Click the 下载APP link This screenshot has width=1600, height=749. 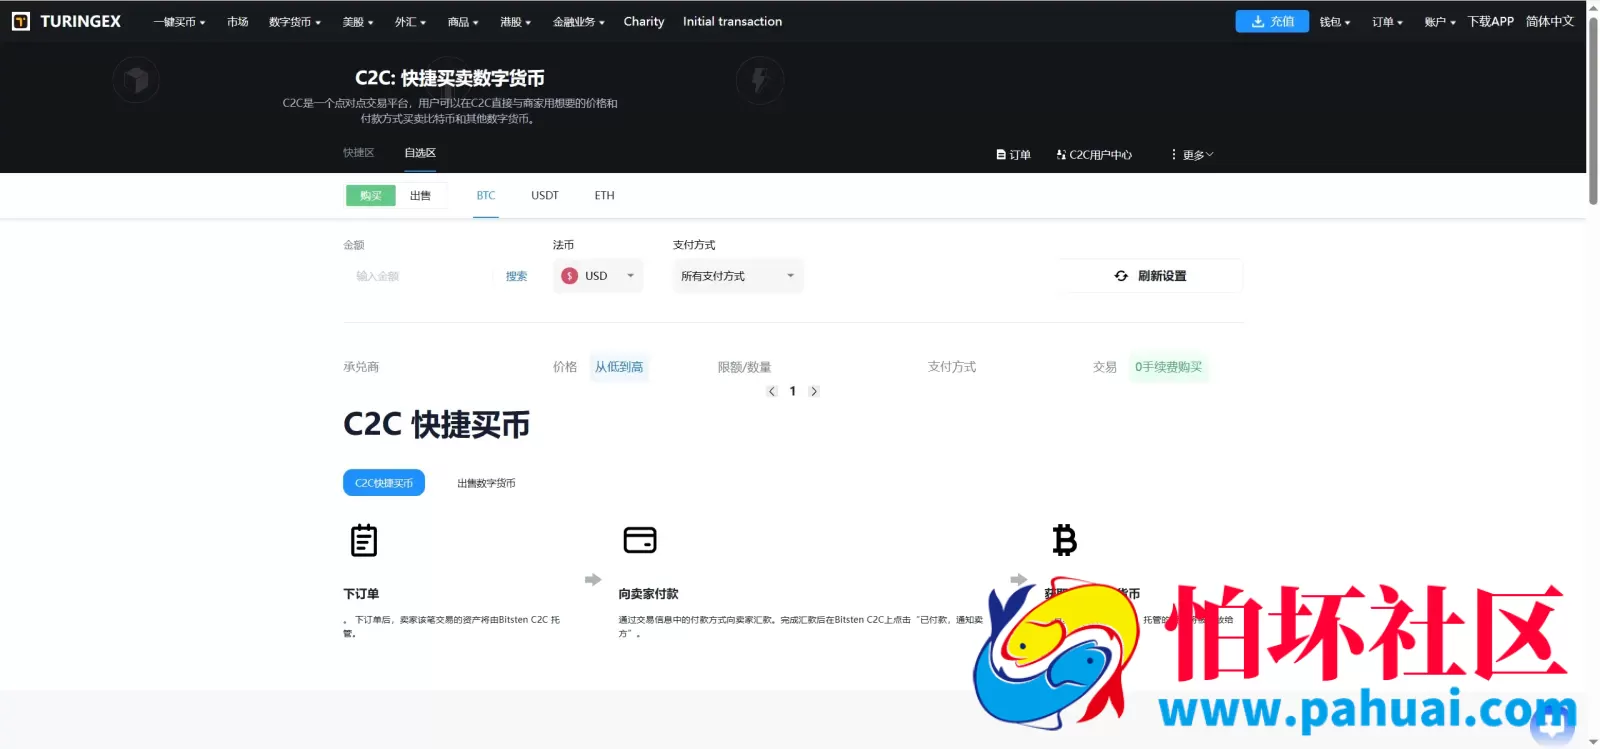pos(1491,22)
